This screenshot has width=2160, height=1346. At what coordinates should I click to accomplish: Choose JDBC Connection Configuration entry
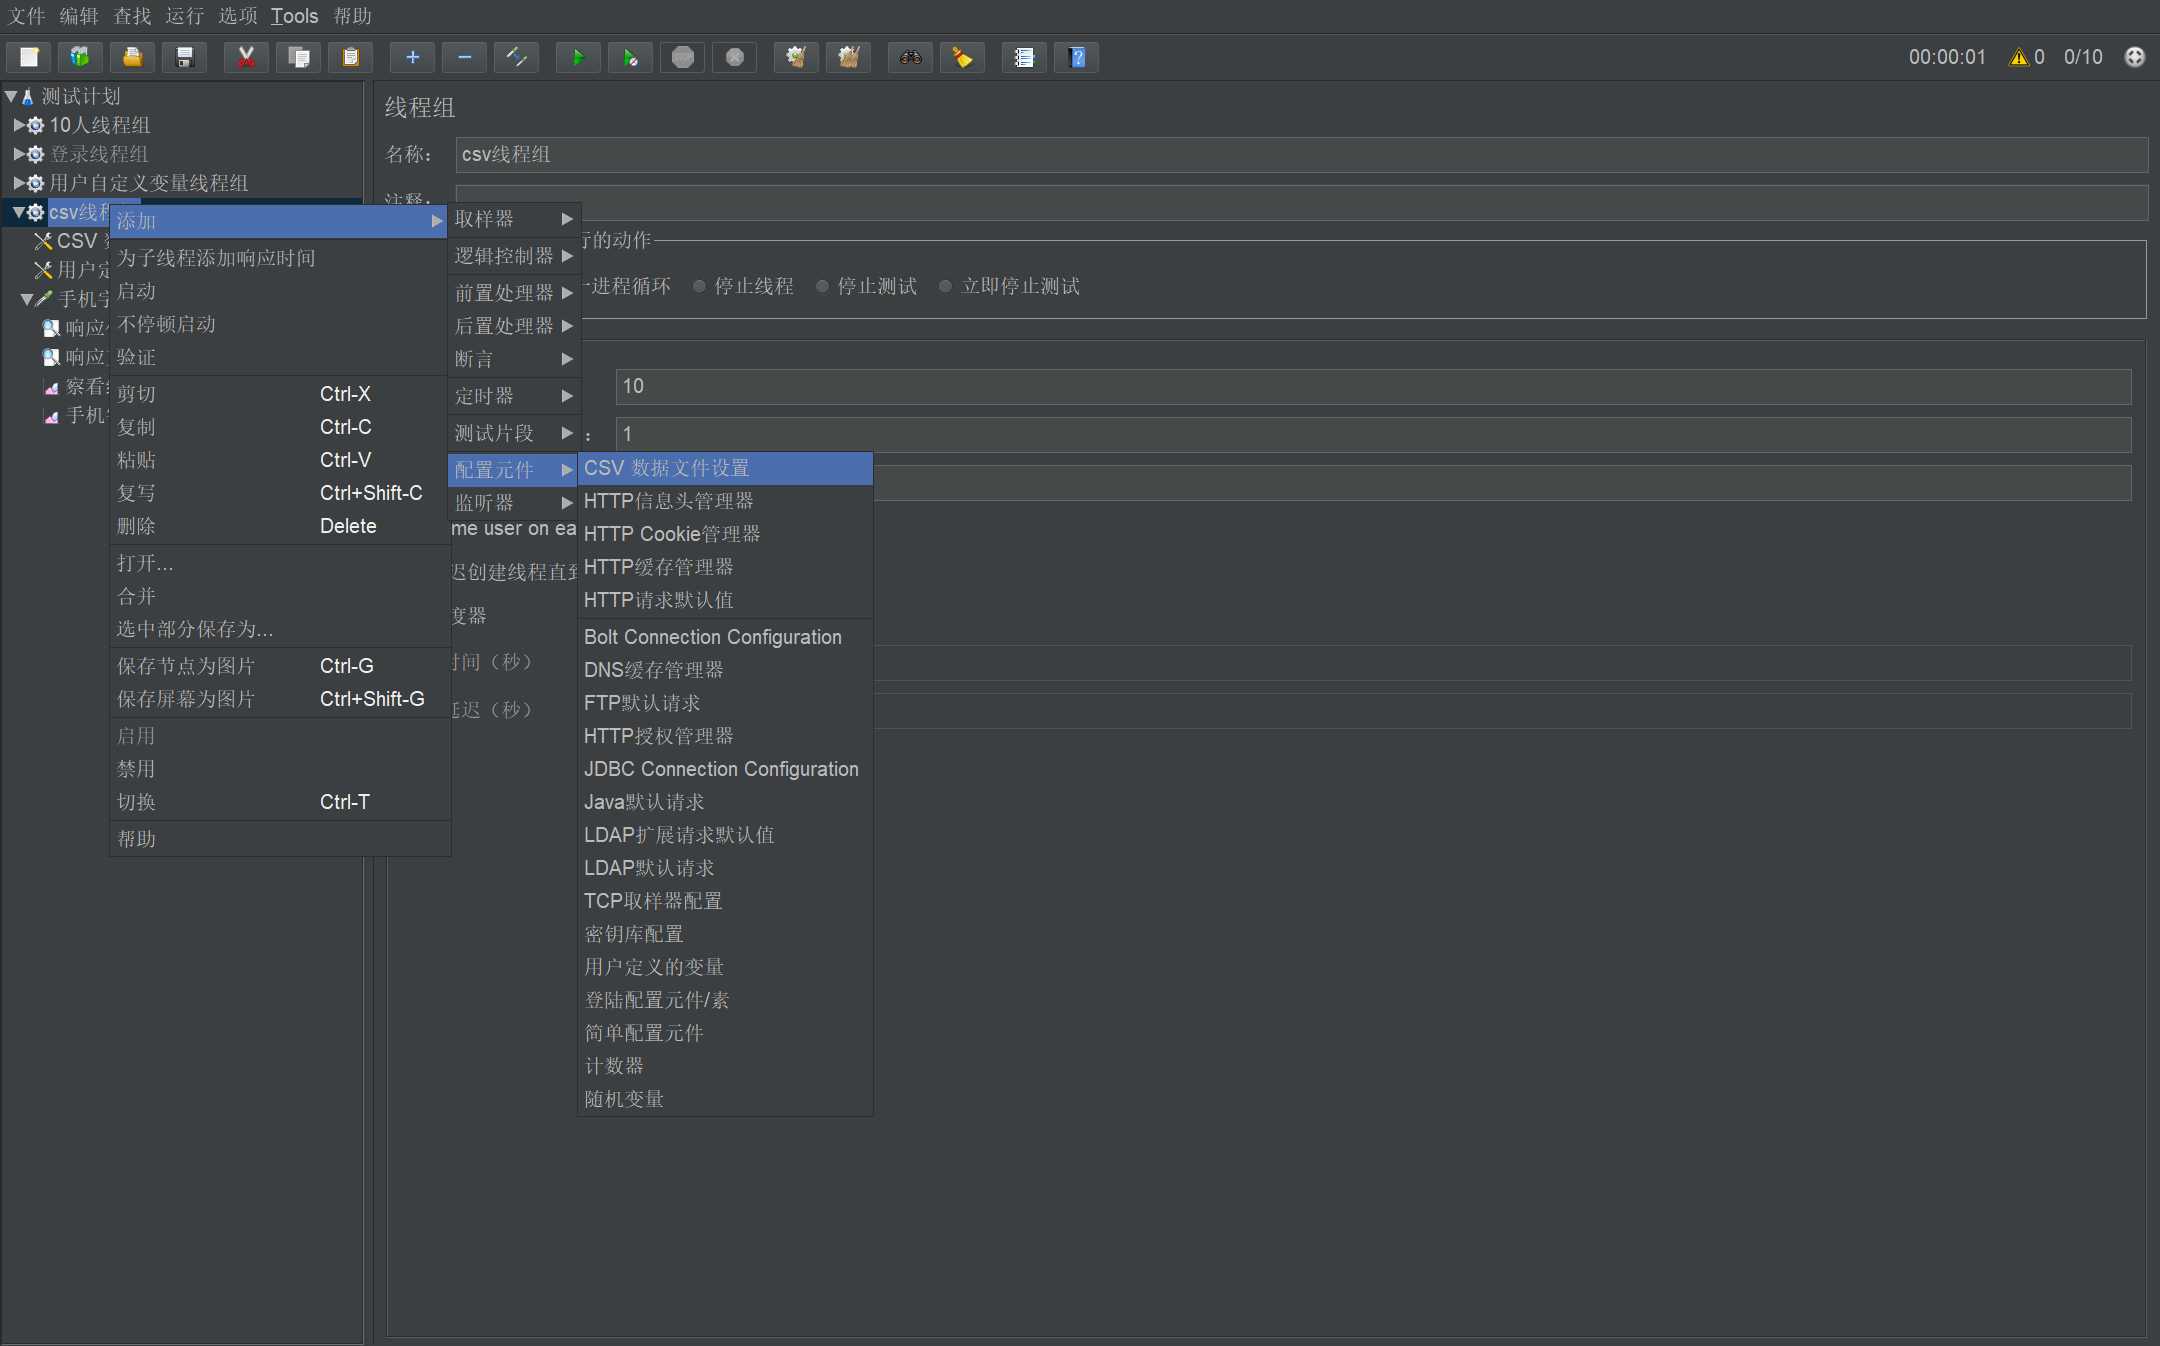[725, 769]
